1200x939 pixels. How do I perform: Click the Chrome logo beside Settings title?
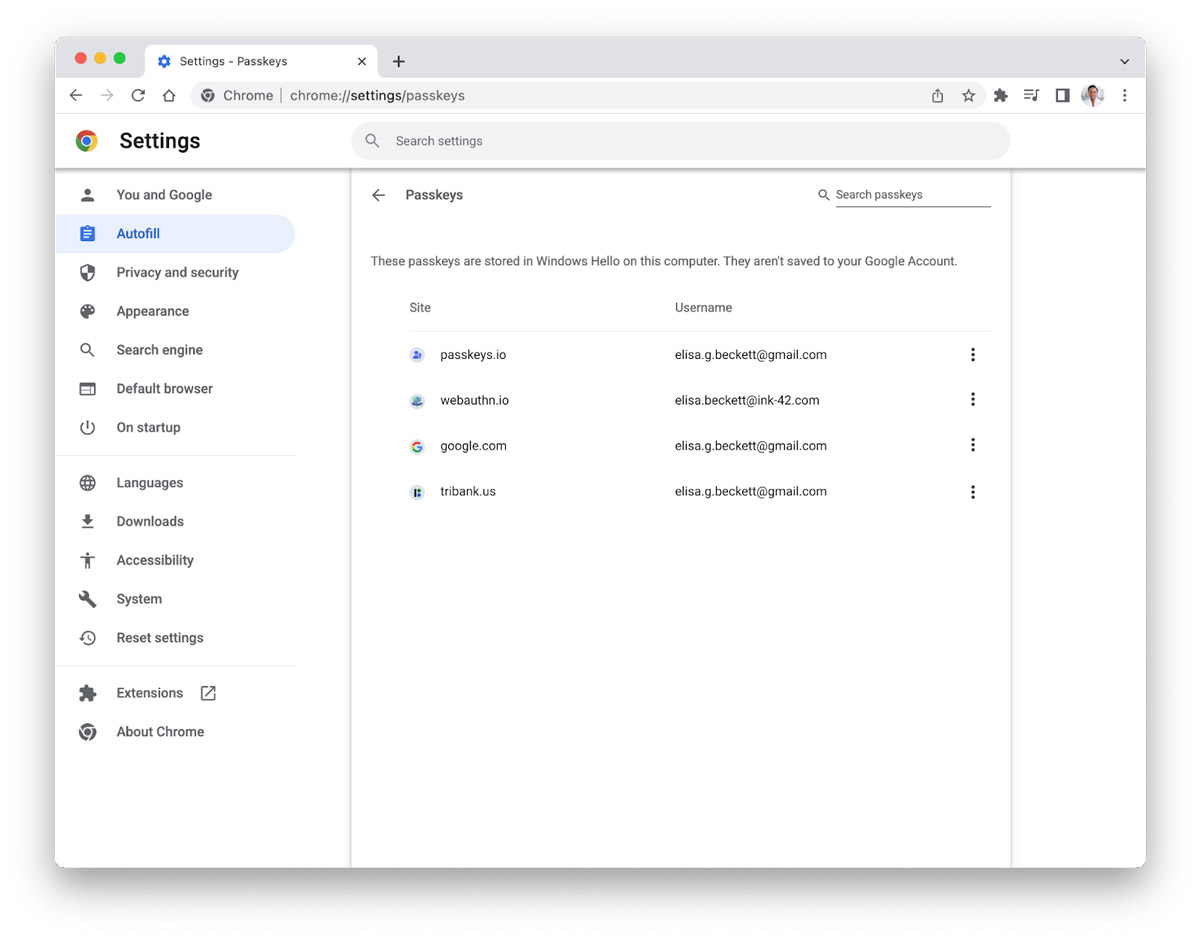click(87, 141)
